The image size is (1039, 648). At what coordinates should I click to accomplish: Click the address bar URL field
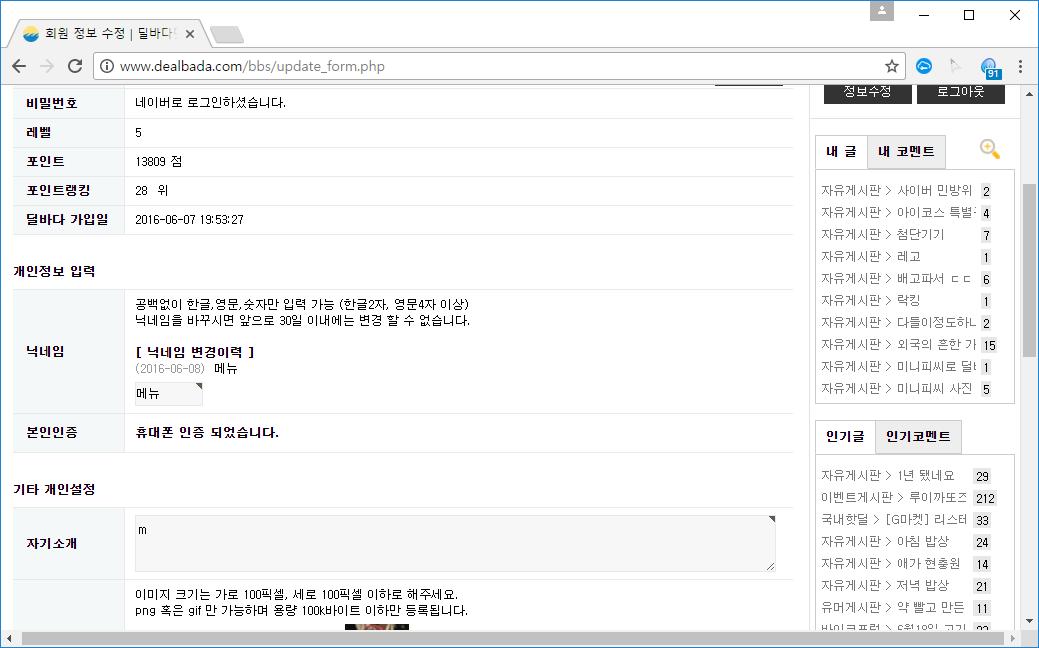click(490, 66)
